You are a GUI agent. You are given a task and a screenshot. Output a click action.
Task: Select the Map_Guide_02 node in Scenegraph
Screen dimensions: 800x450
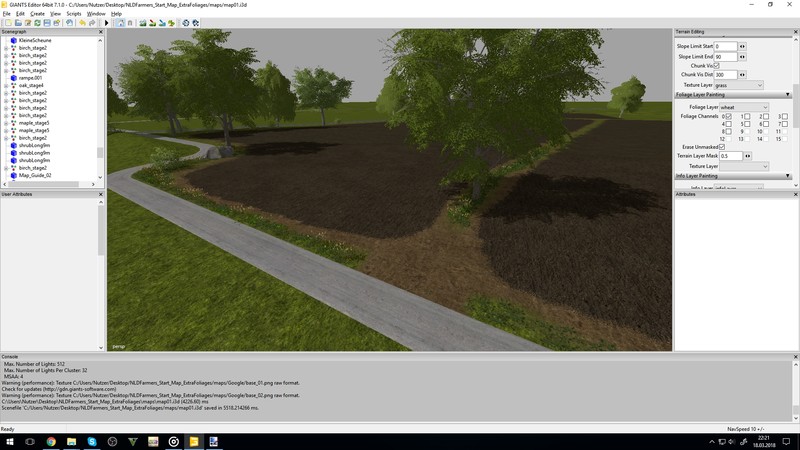tap(35, 175)
